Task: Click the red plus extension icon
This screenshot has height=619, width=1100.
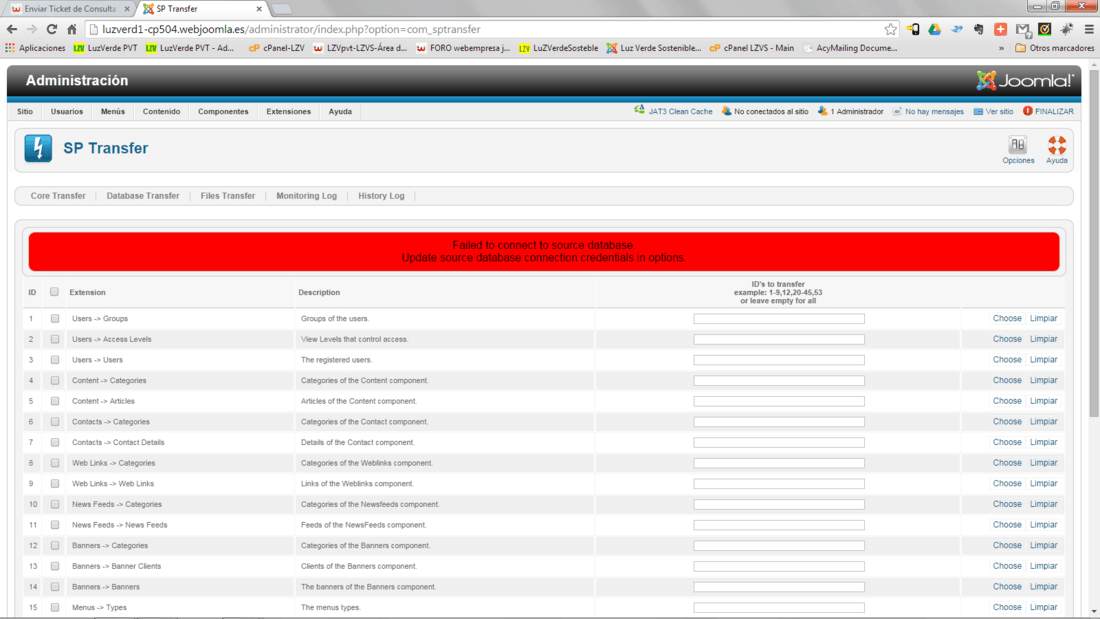Action: pos(1000,29)
